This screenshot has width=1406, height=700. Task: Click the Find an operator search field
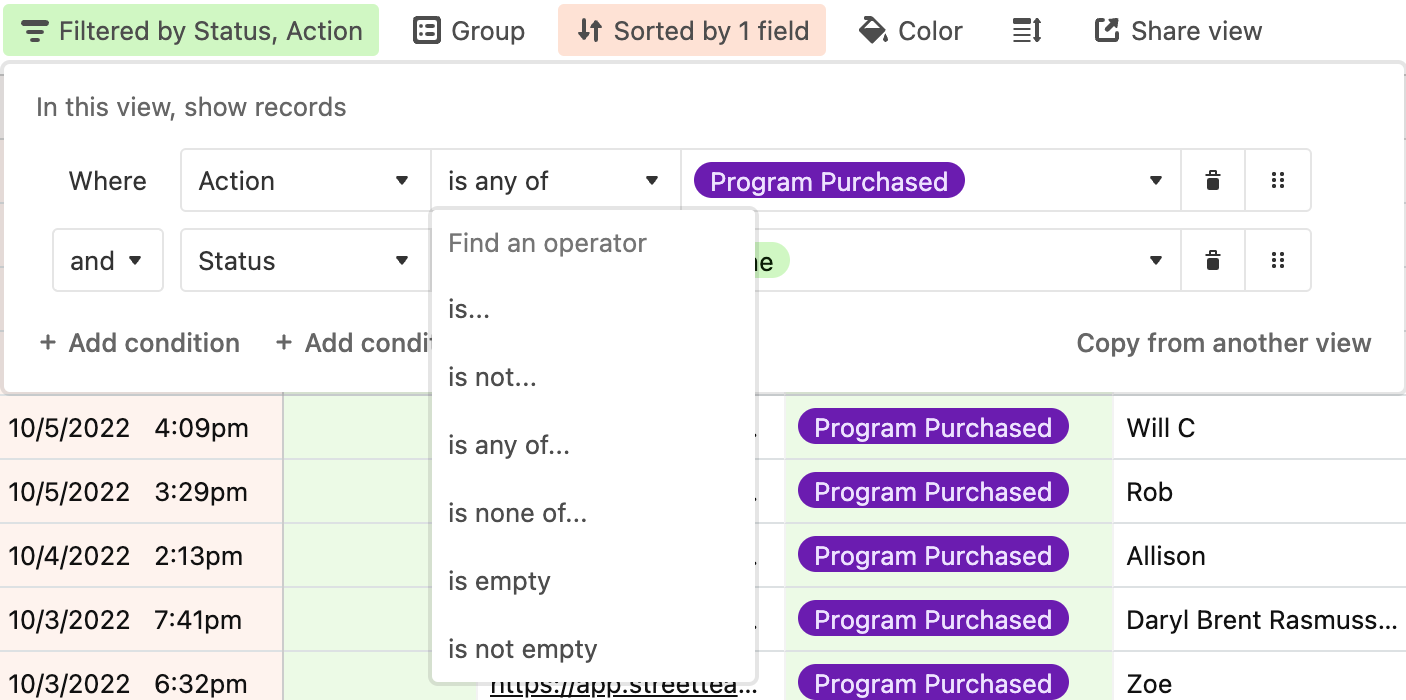[590, 243]
